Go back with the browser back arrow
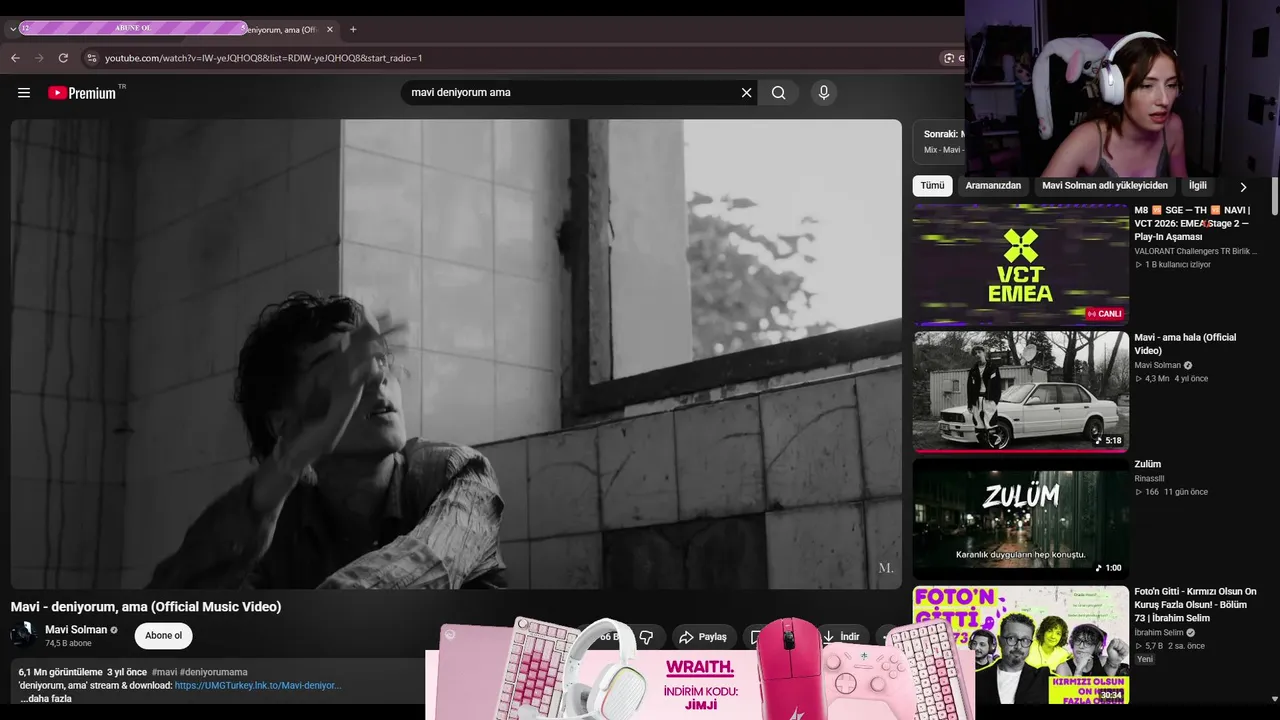 [15, 58]
